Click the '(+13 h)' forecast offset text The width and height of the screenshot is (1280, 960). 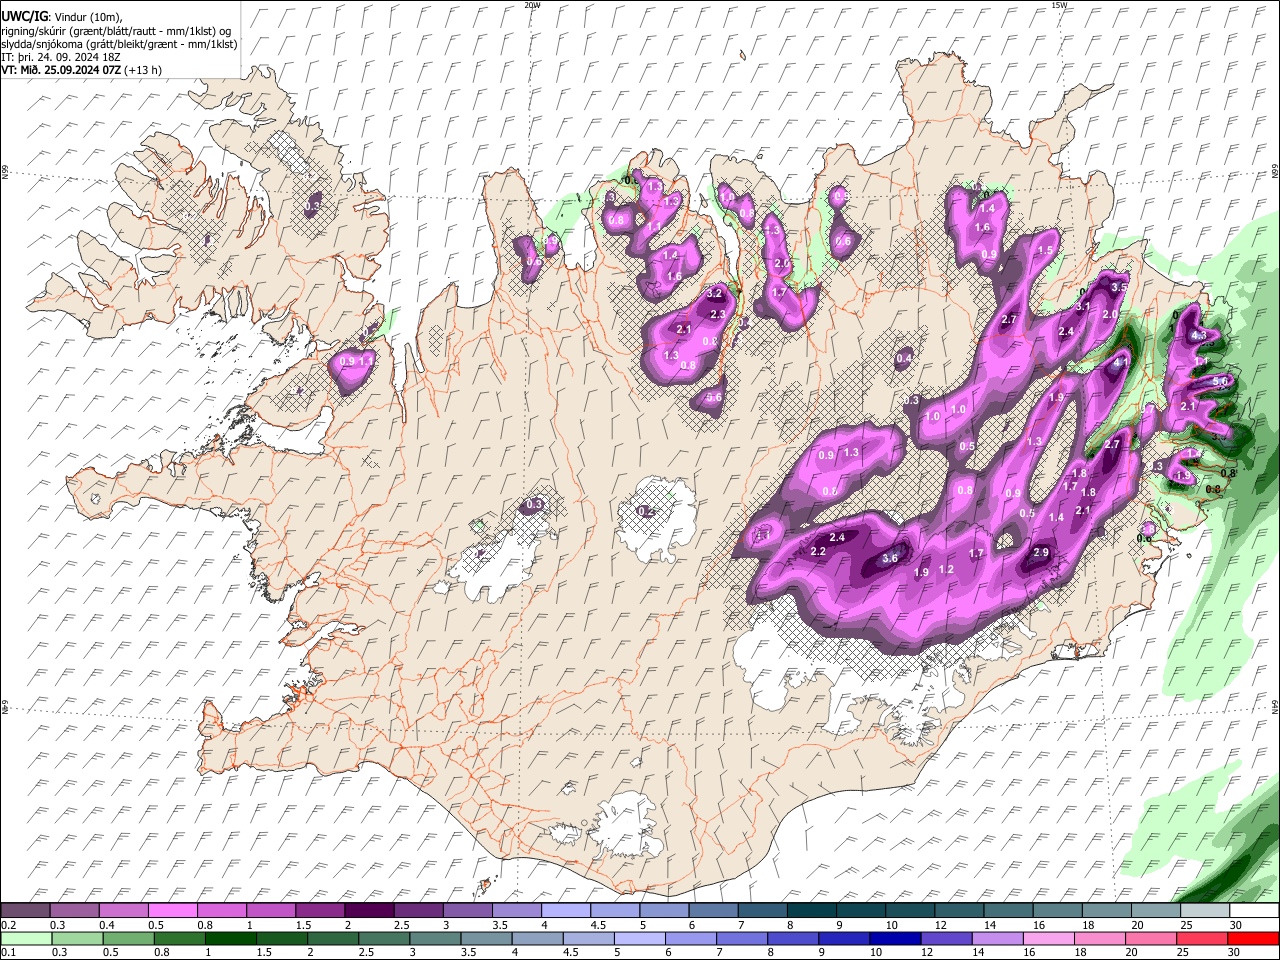point(144,70)
